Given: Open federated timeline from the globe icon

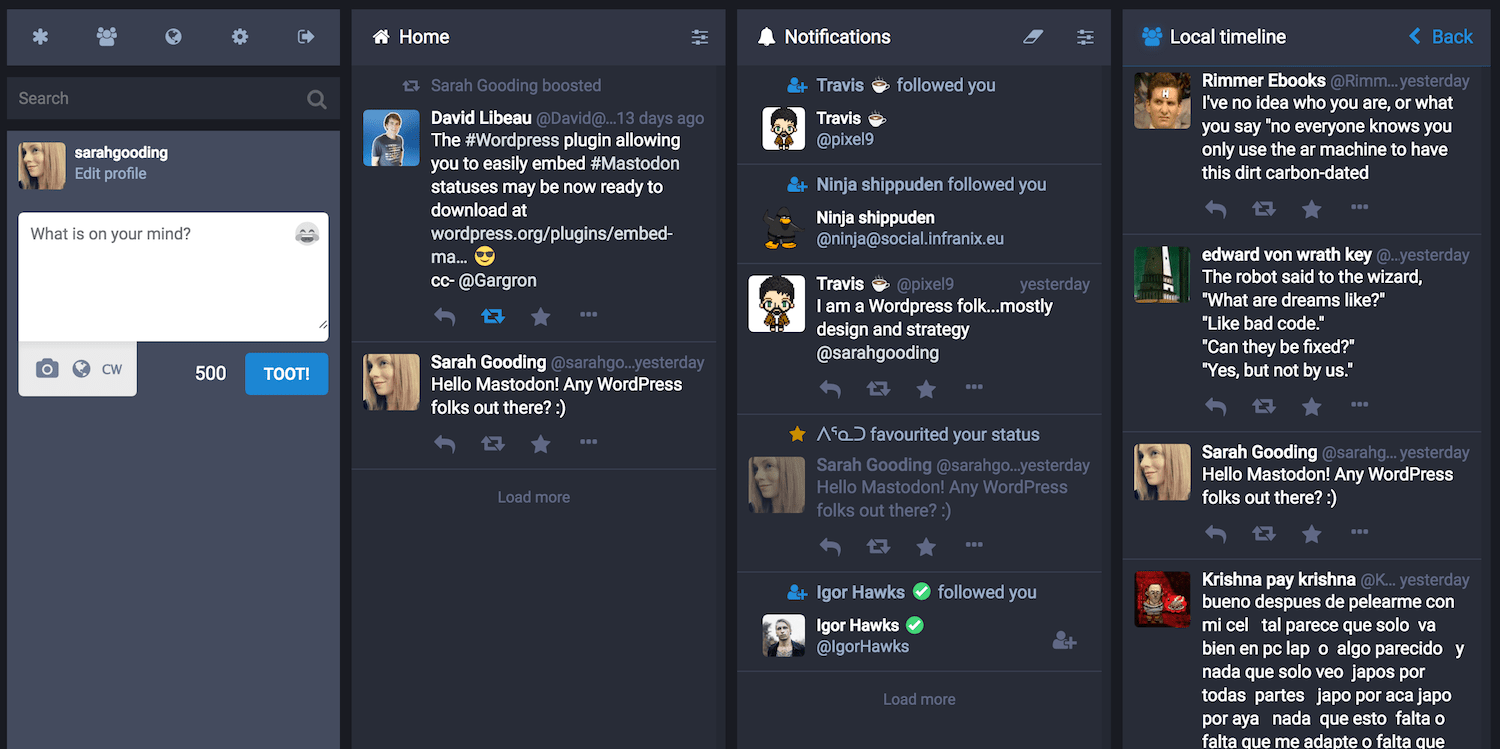Looking at the screenshot, I should [x=173, y=37].
